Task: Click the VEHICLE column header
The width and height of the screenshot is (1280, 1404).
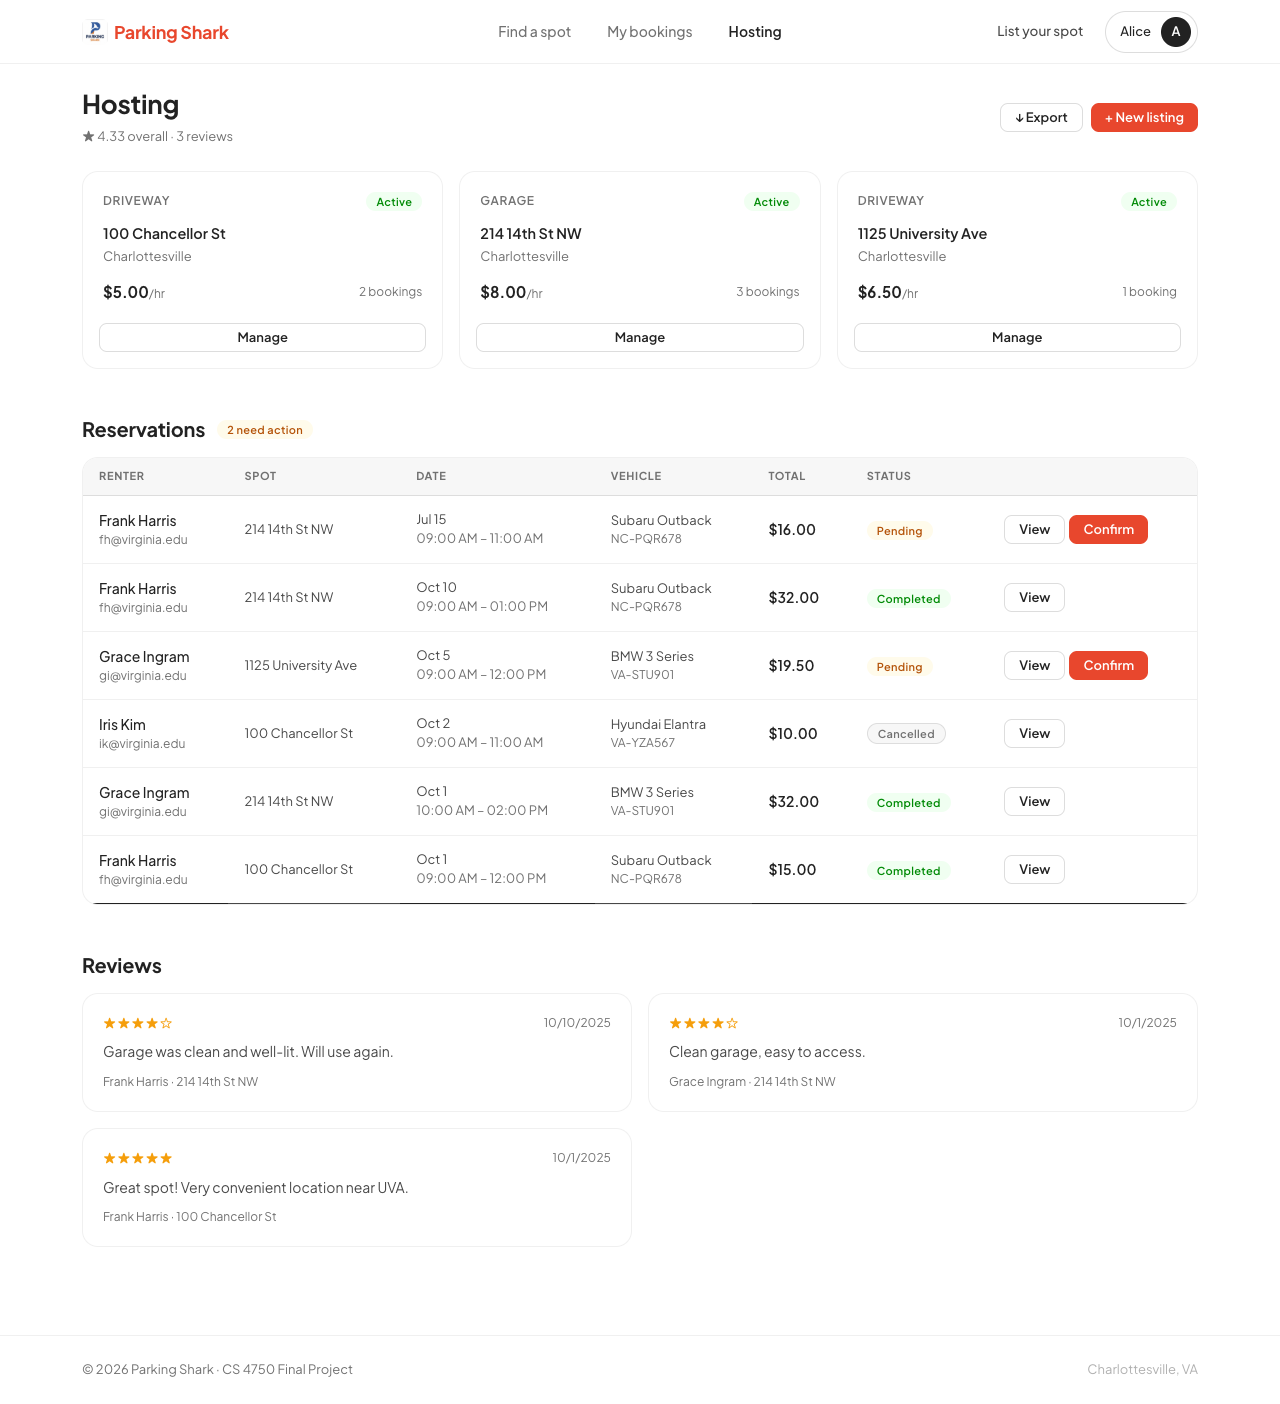Action: click(x=636, y=476)
